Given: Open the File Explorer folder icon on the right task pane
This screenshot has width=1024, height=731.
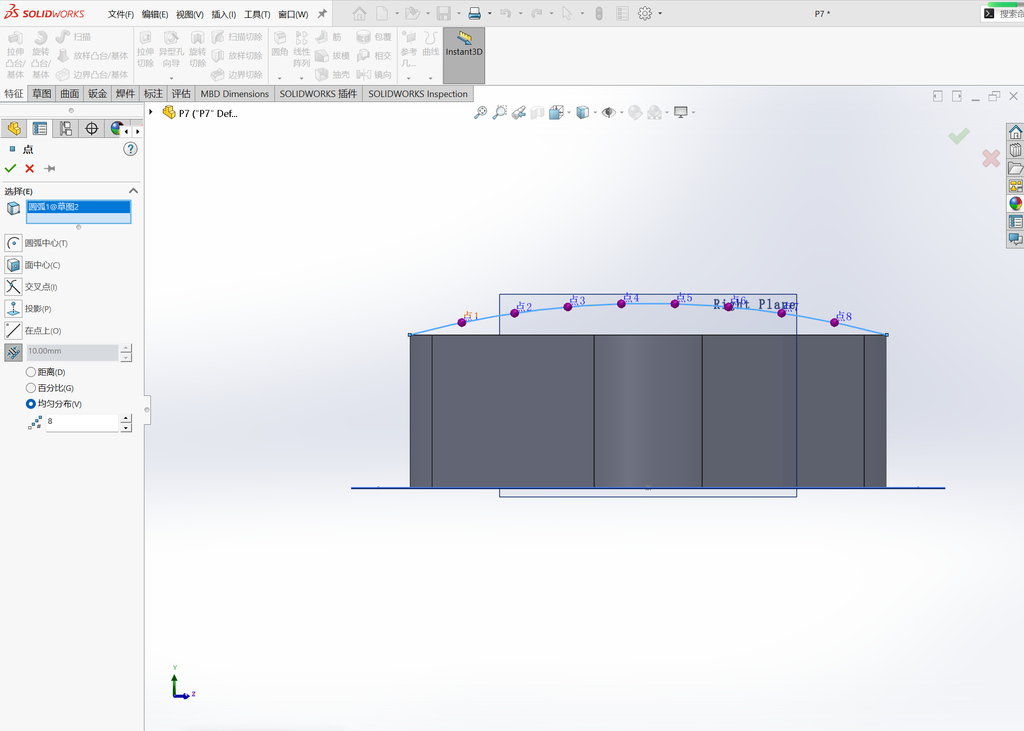Looking at the screenshot, I should pyautogui.click(x=1015, y=168).
